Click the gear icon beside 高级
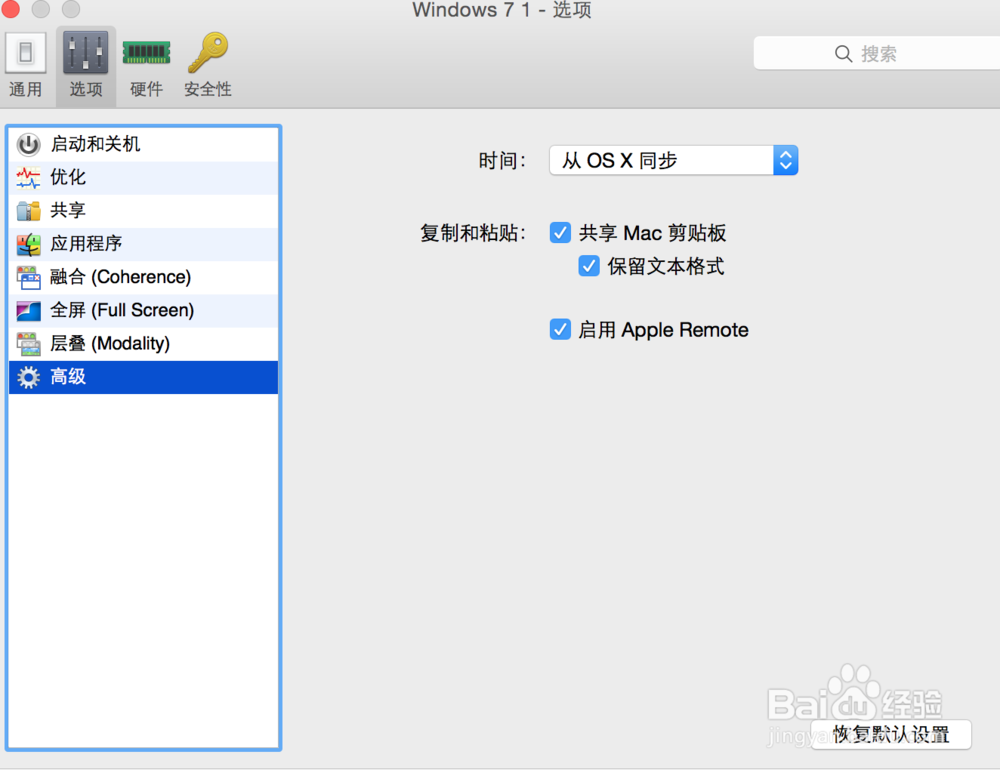Viewport: 1000px width, 770px height. tap(29, 377)
